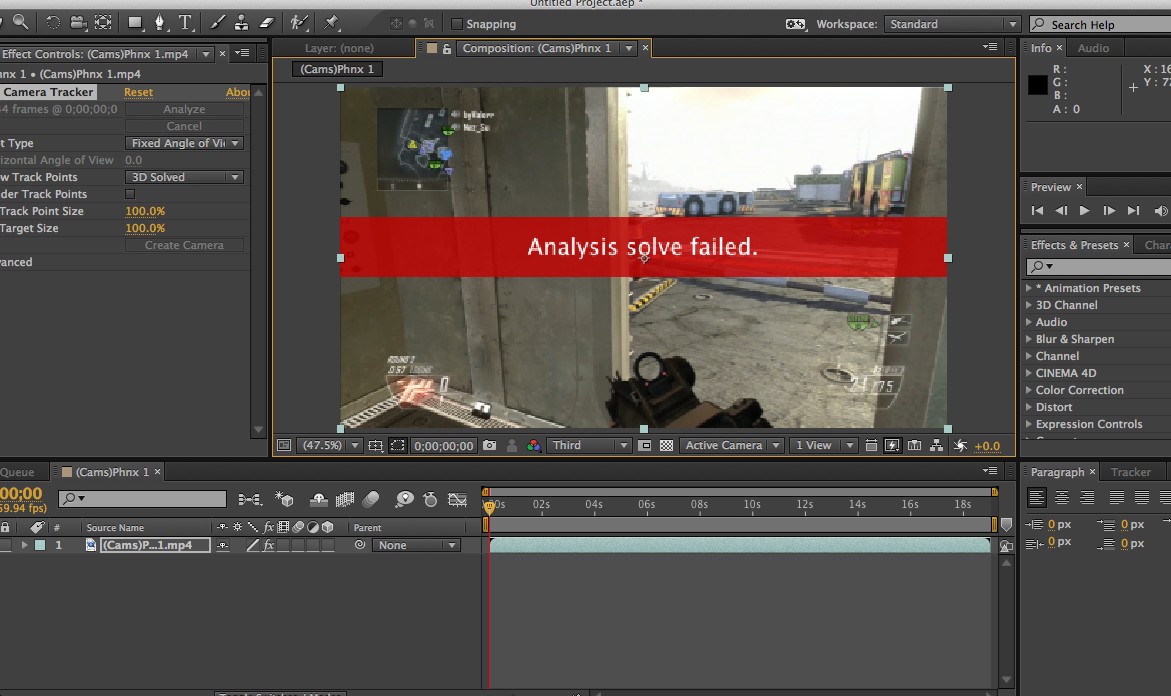
Task: Take a snapshot with camera icon
Action: point(489,445)
